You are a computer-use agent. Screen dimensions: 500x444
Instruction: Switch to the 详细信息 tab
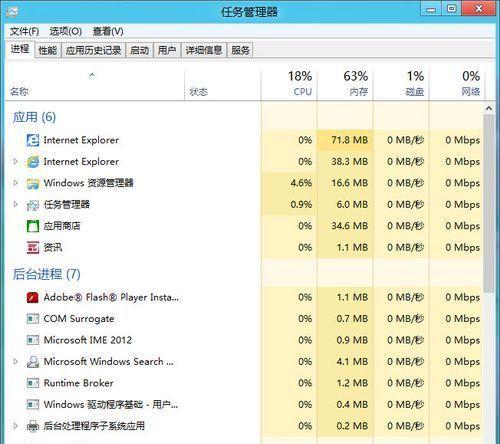click(204, 50)
